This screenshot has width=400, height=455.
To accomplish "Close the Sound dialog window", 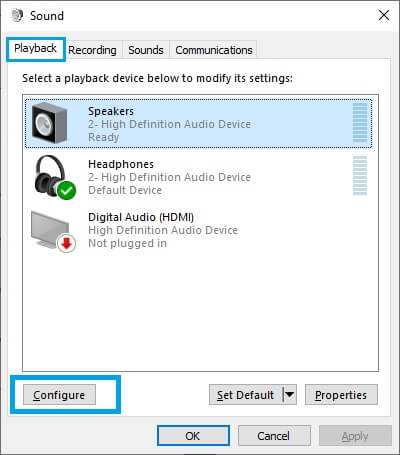I will pyautogui.click(x=384, y=15).
